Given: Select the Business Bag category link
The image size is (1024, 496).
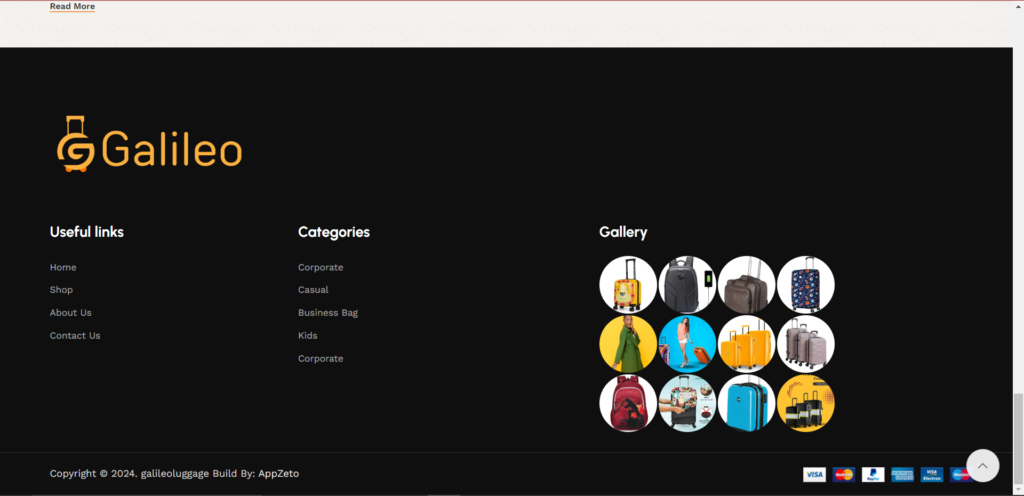Looking at the screenshot, I should click(x=328, y=313).
